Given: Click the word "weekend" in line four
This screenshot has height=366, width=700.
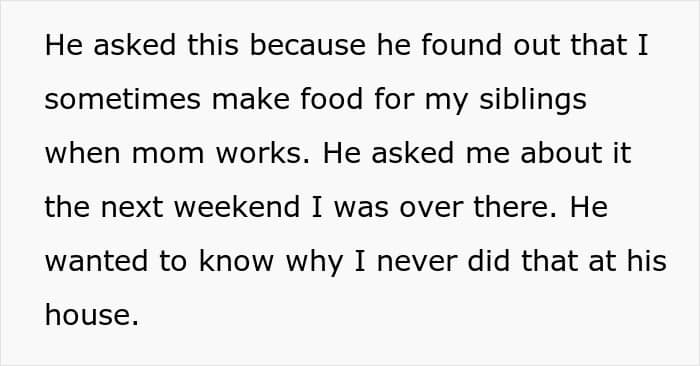Looking at the screenshot, I should pos(237,207).
